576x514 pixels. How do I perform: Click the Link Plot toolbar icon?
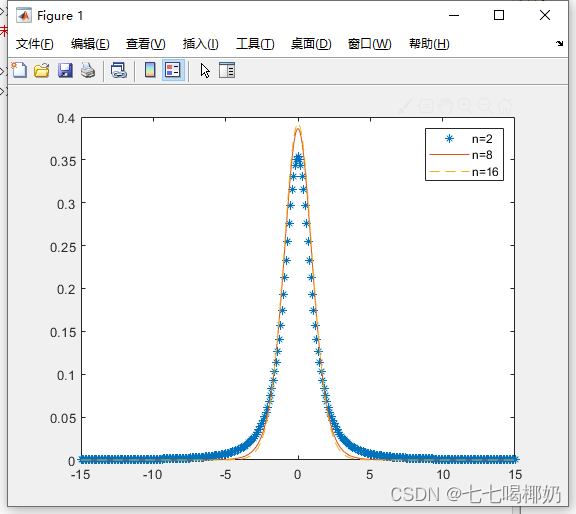[119, 70]
